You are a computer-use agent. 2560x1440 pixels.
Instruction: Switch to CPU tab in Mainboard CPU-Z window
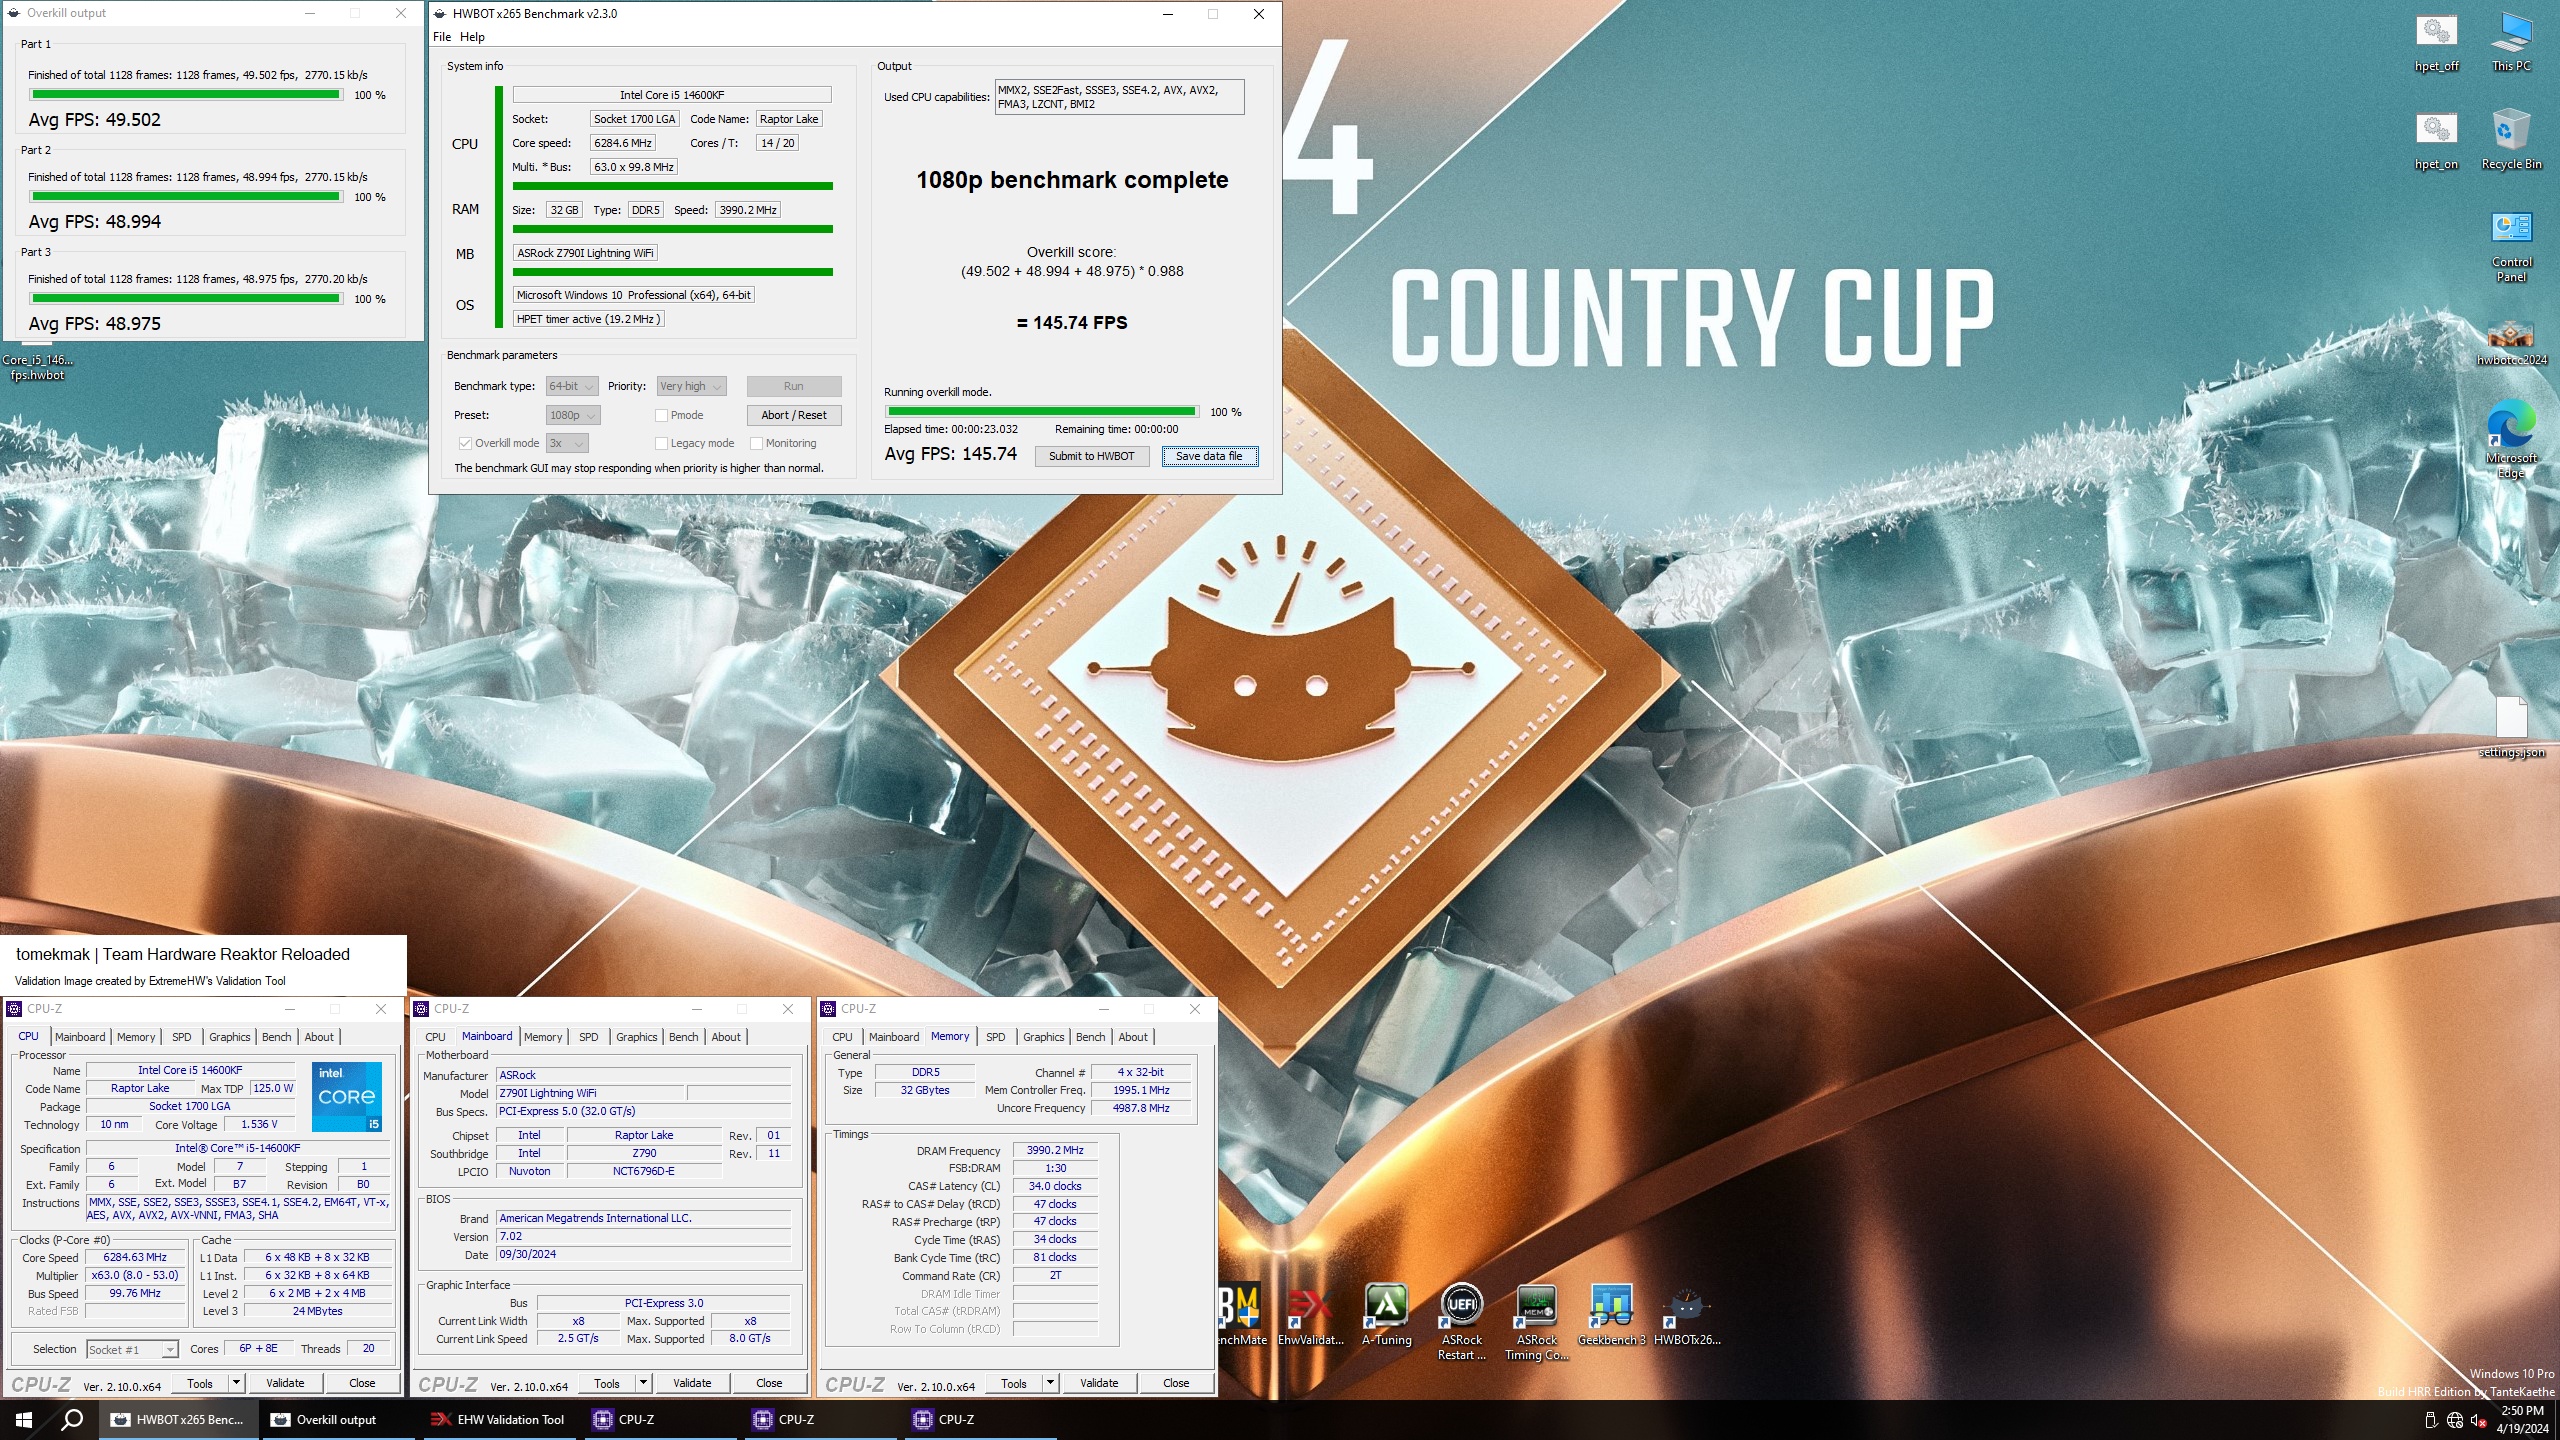pyautogui.click(x=435, y=1037)
